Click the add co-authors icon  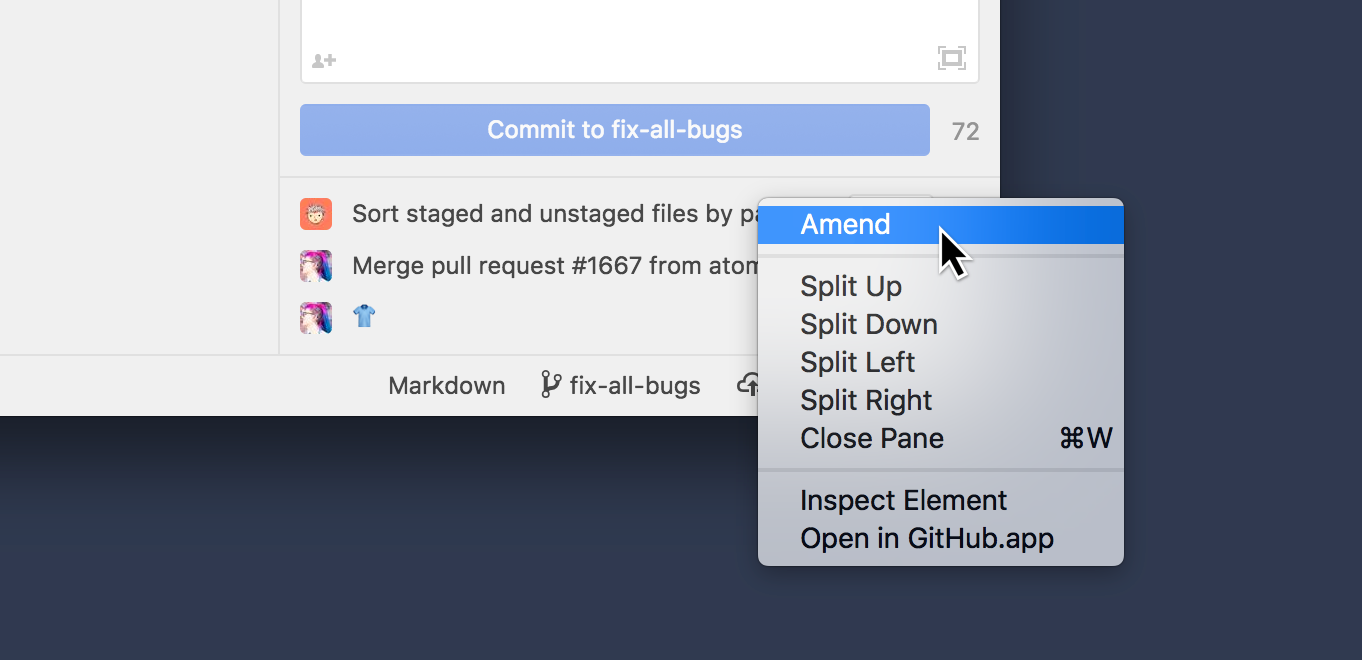click(x=322, y=60)
